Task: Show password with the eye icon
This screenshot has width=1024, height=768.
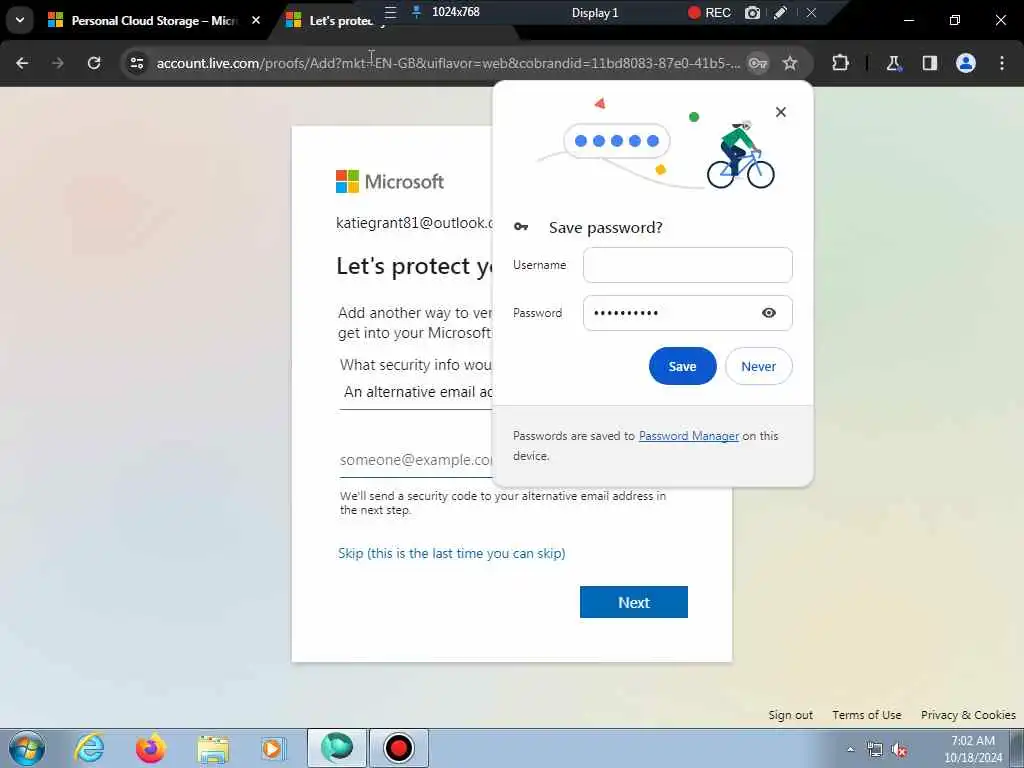Action: [769, 313]
